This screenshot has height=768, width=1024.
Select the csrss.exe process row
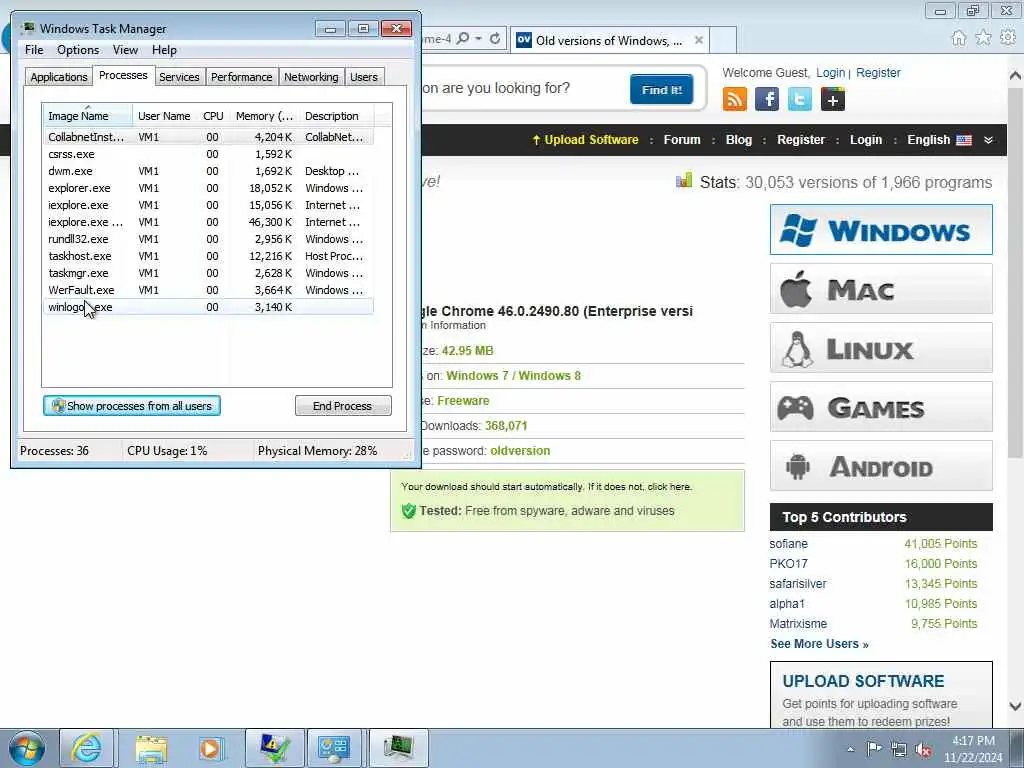[x=209, y=154]
